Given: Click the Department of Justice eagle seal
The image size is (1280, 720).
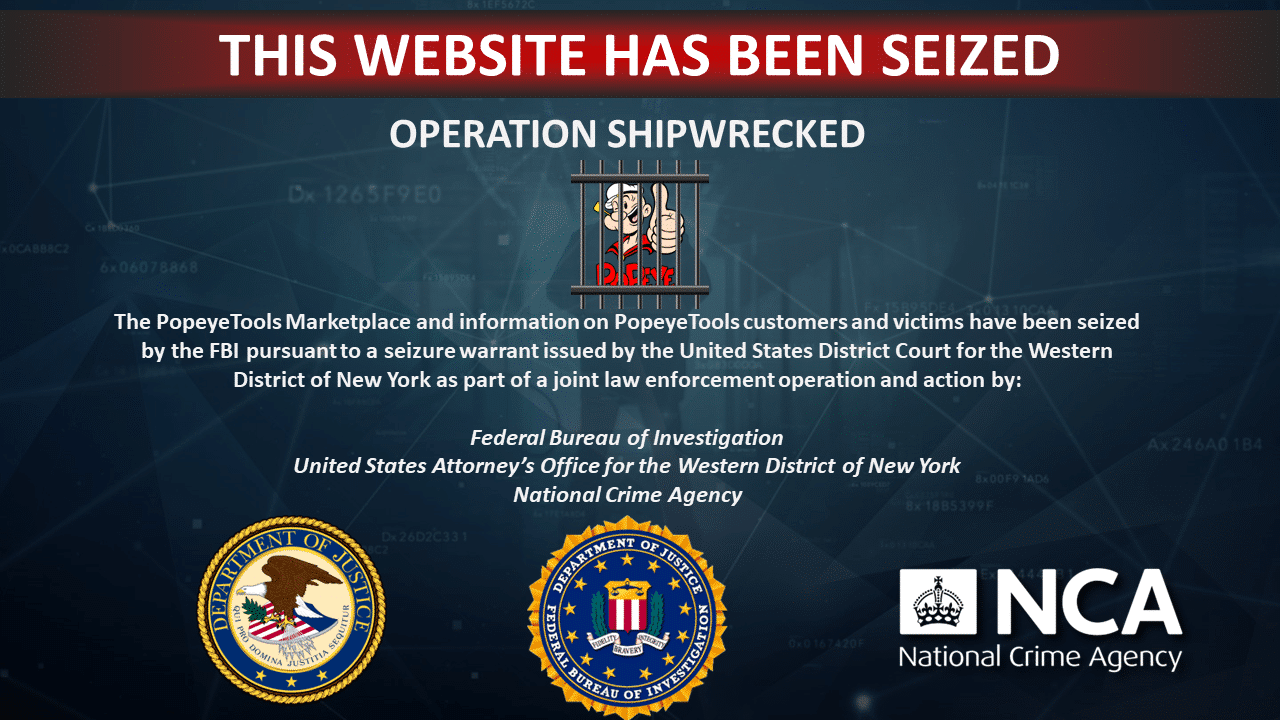Looking at the screenshot, I should 291,610.
